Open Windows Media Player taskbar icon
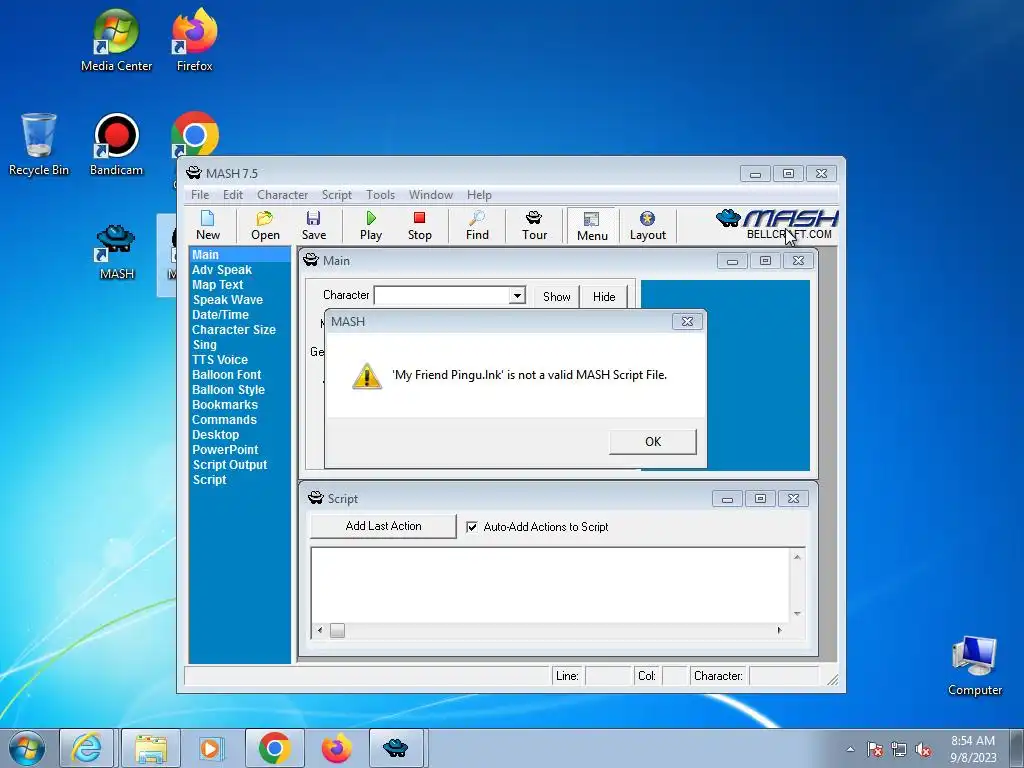The height and width of the screenshot is (768, 1024). [212, 748]
